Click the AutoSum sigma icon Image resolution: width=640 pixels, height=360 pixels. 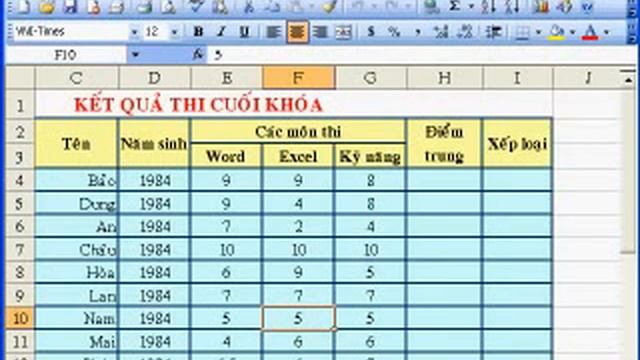(455, 6)
